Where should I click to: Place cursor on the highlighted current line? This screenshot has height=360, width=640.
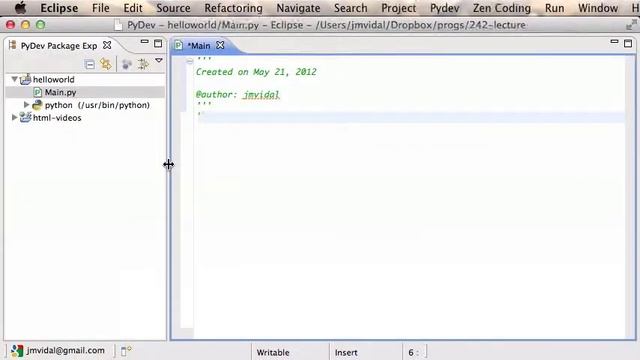409,117
